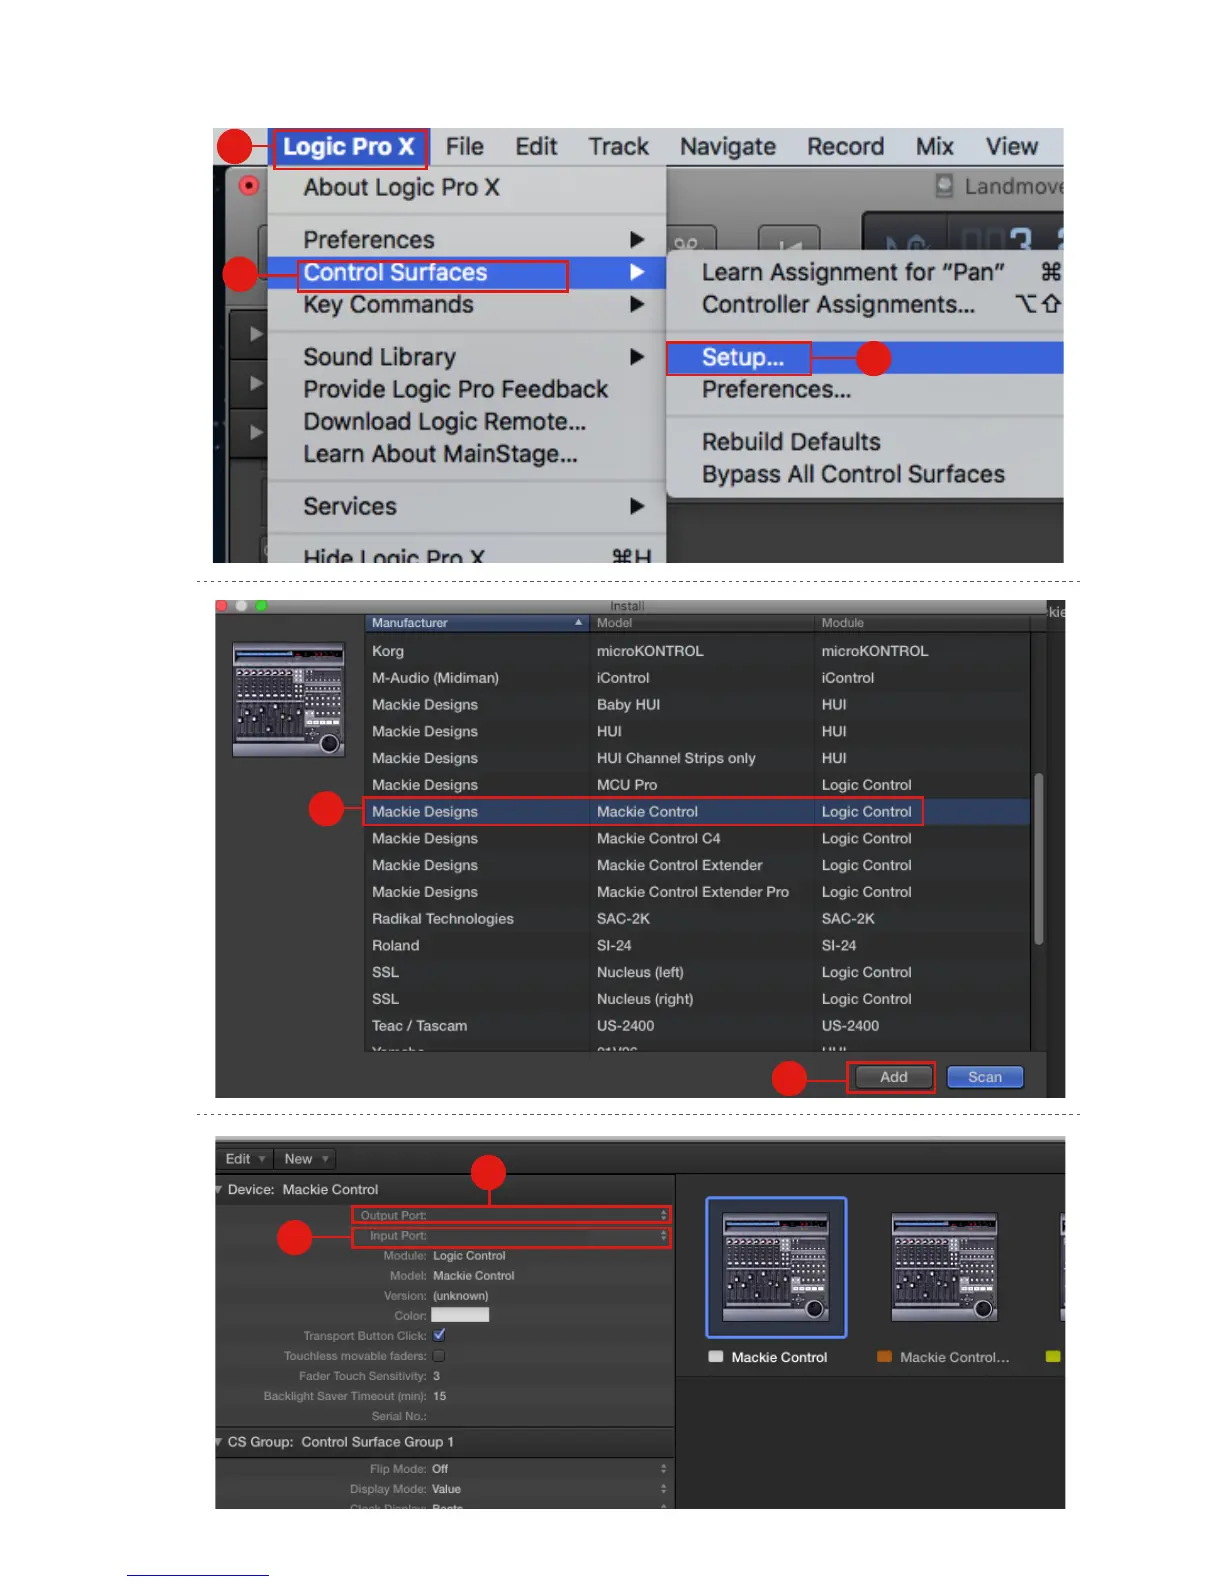Screen dimensions: 1224x1584
Task: Sort by the Manufacturer column header
Action: coord(477,623)
